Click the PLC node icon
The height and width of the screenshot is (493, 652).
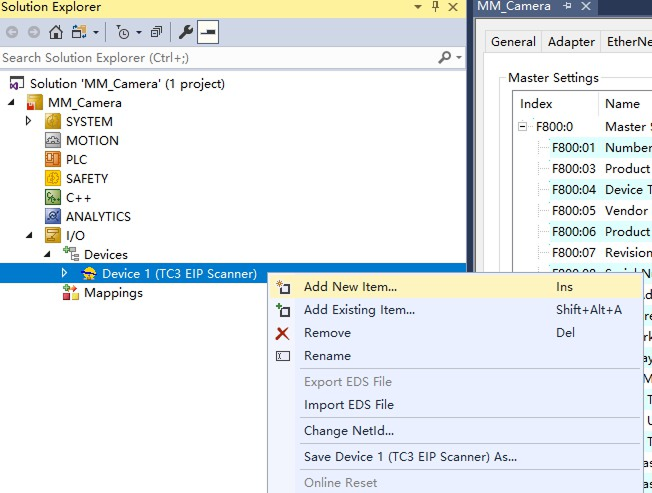tap(53, 160)
